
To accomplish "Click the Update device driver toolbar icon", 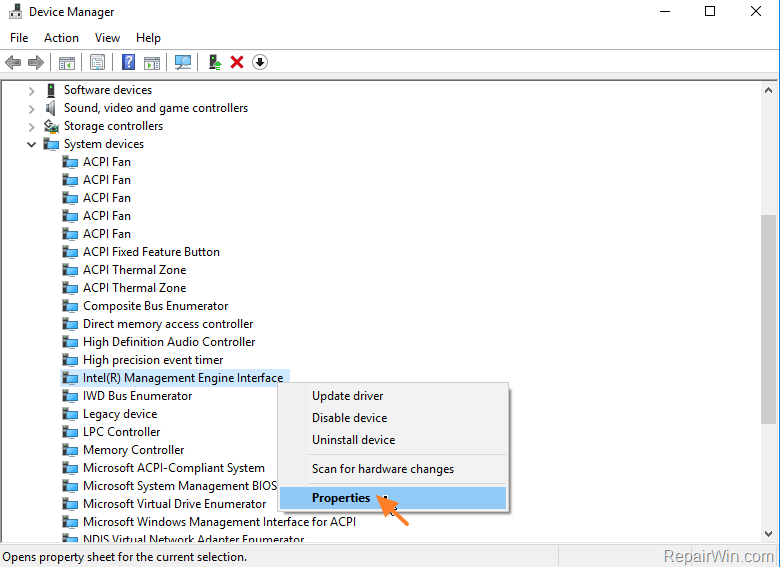I will (215, 62).
